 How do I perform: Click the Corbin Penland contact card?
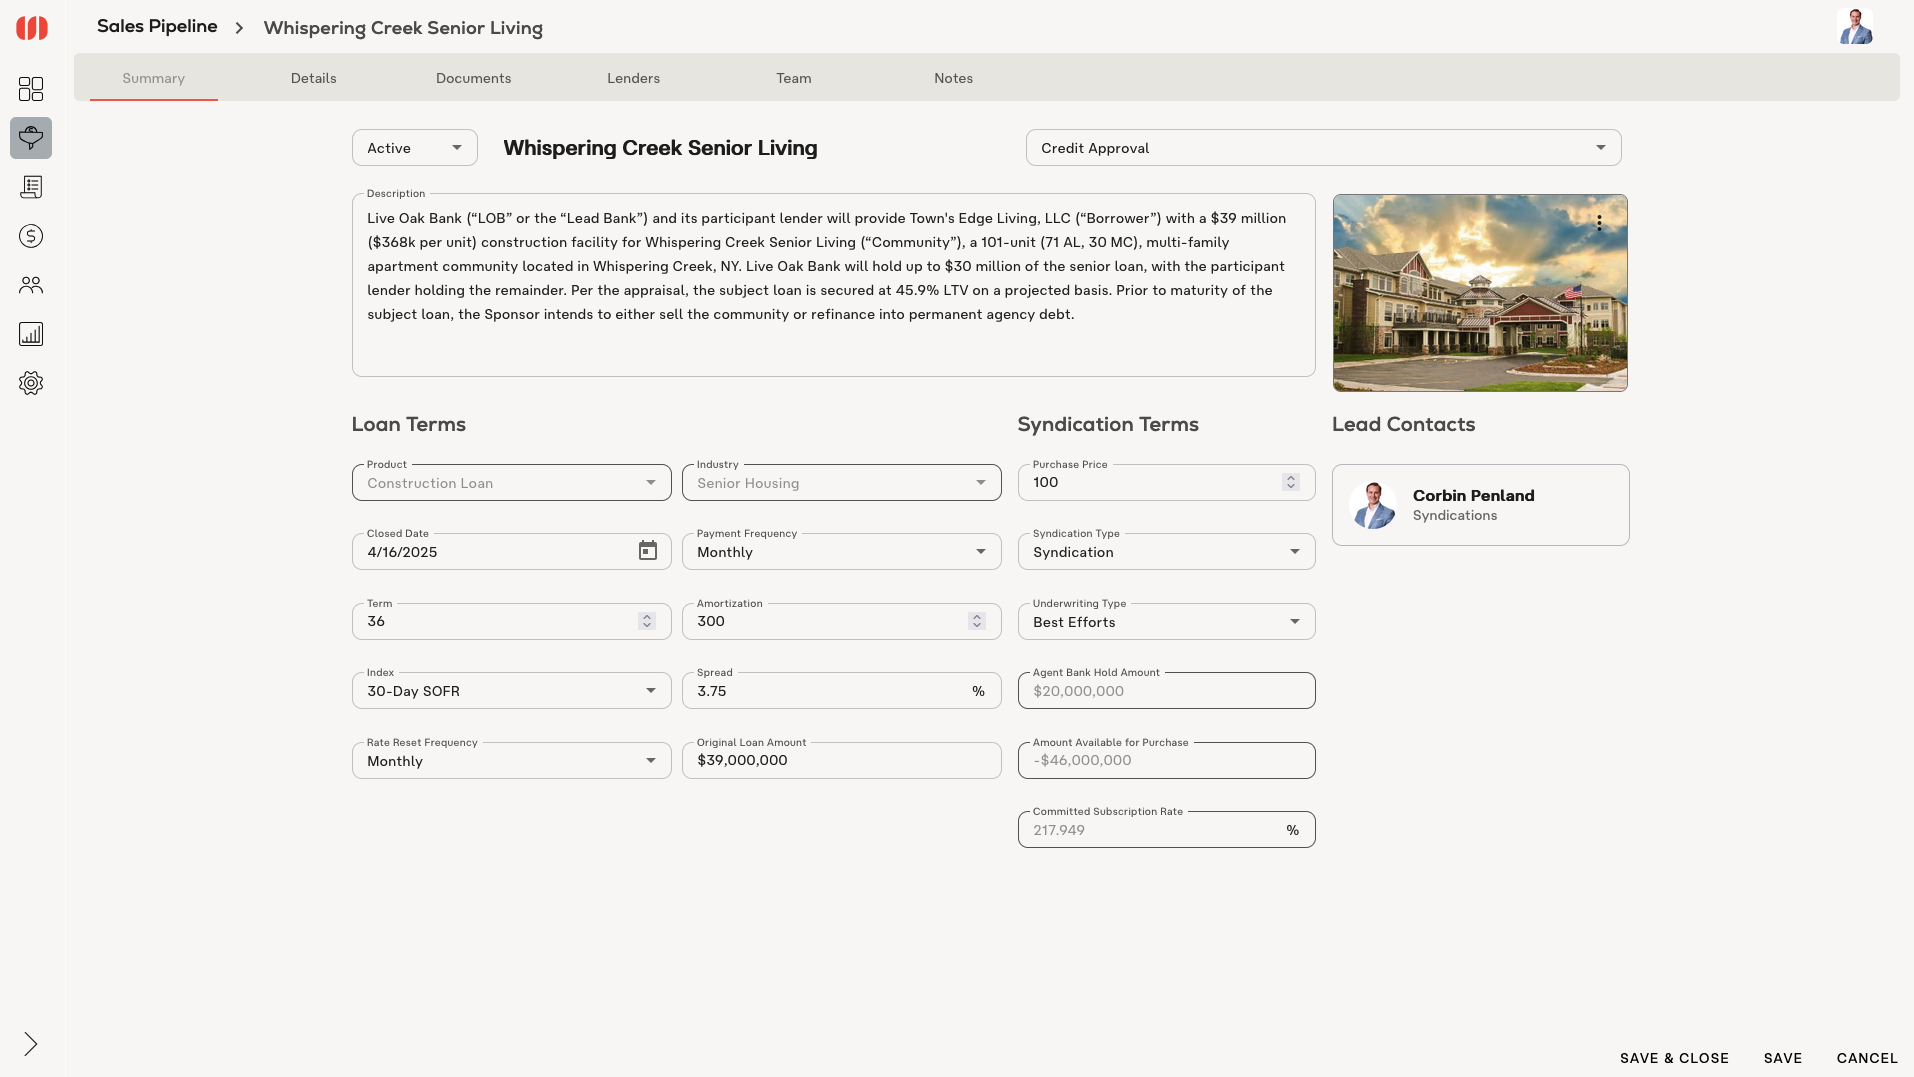point(1481,505)
